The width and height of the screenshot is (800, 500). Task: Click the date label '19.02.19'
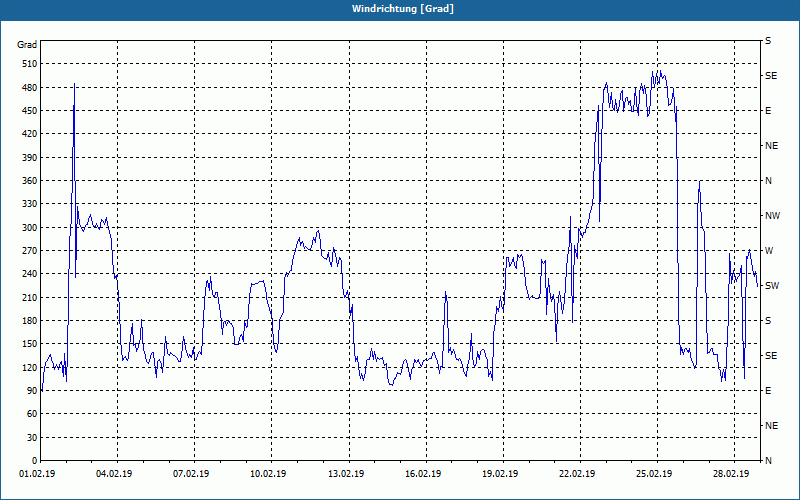click(500, 474)
